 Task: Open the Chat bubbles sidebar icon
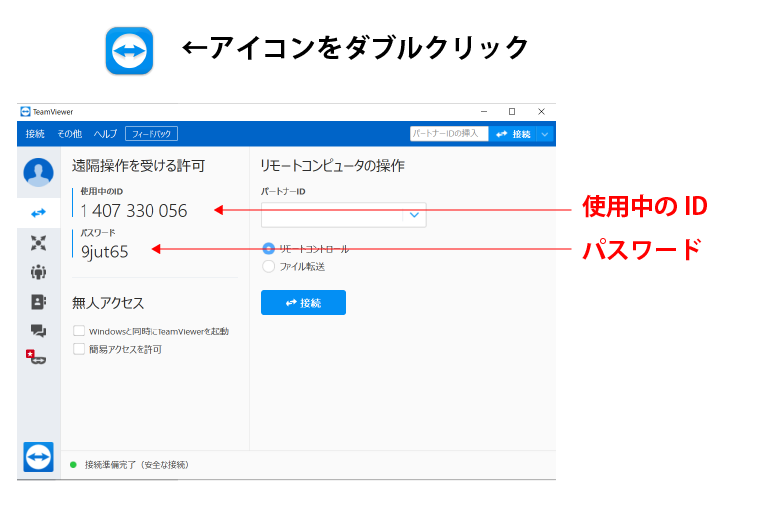(38, 331)
